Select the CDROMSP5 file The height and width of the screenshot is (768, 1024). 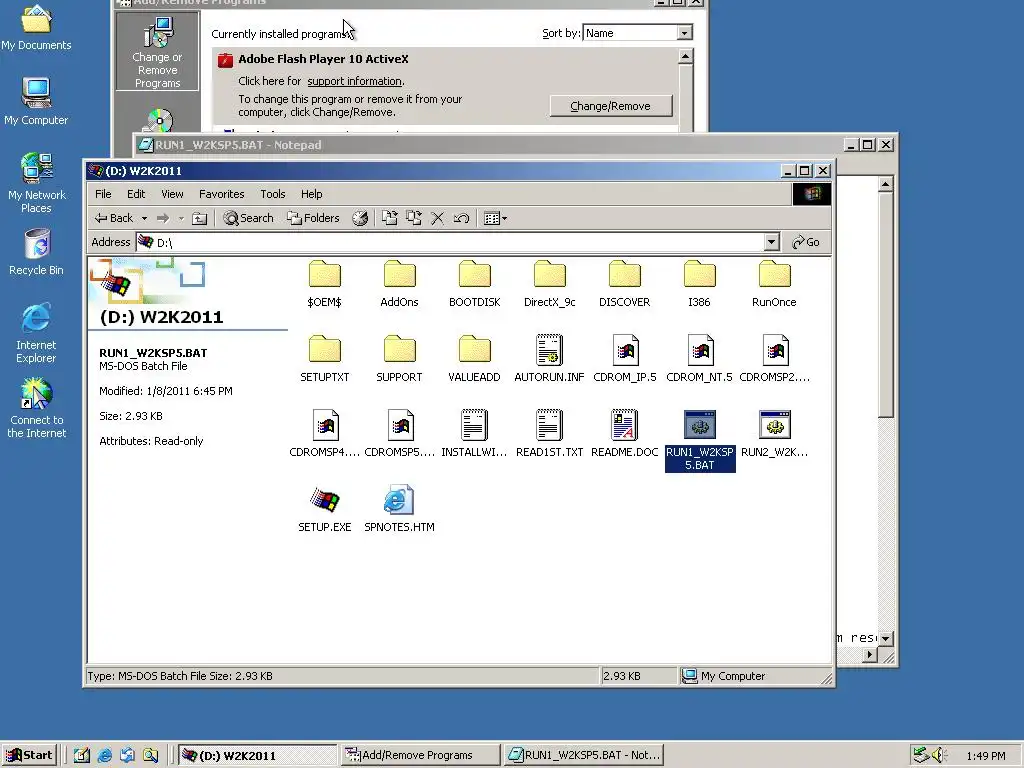click(399, 434)
